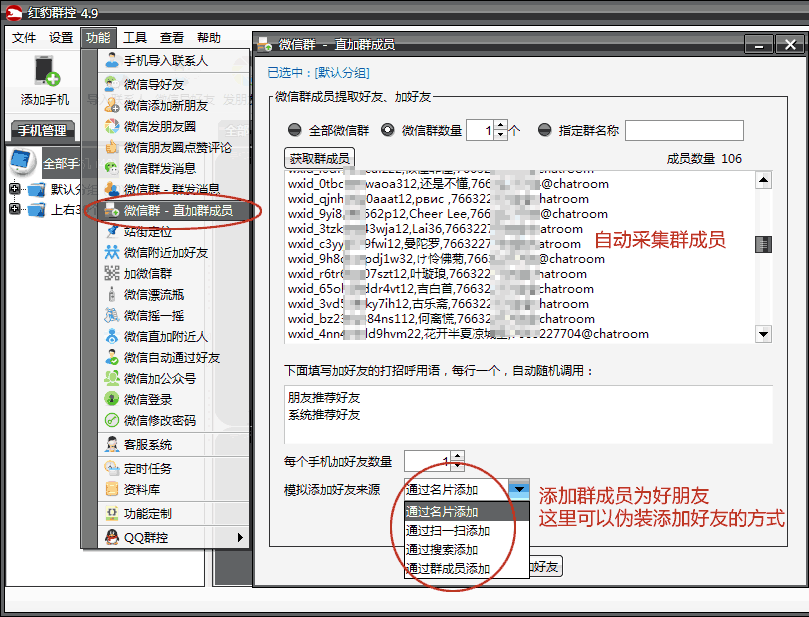The width and height of the screenshot is (809, 617).
Task: Expand the 默认分组 tree node
Action: coord(15,189)
